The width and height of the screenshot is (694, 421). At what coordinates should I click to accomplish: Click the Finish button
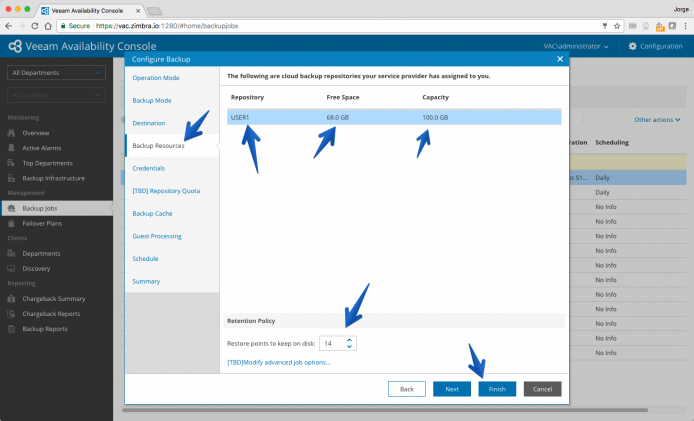(497, 389)
